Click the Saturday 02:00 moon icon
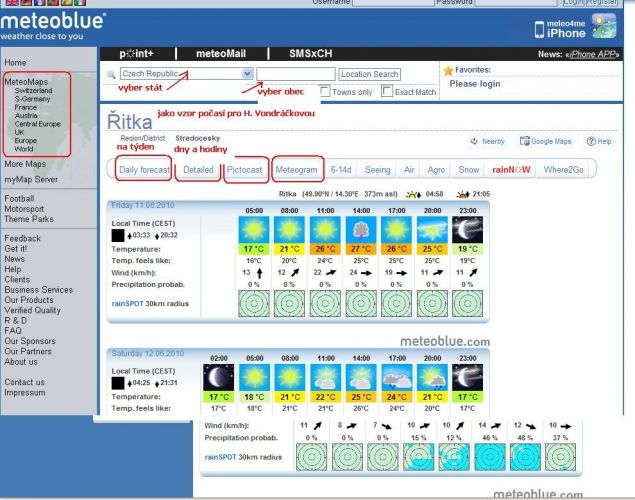This screenshot has height=500, width=635. pyautogui.click(x=218, y=377)
